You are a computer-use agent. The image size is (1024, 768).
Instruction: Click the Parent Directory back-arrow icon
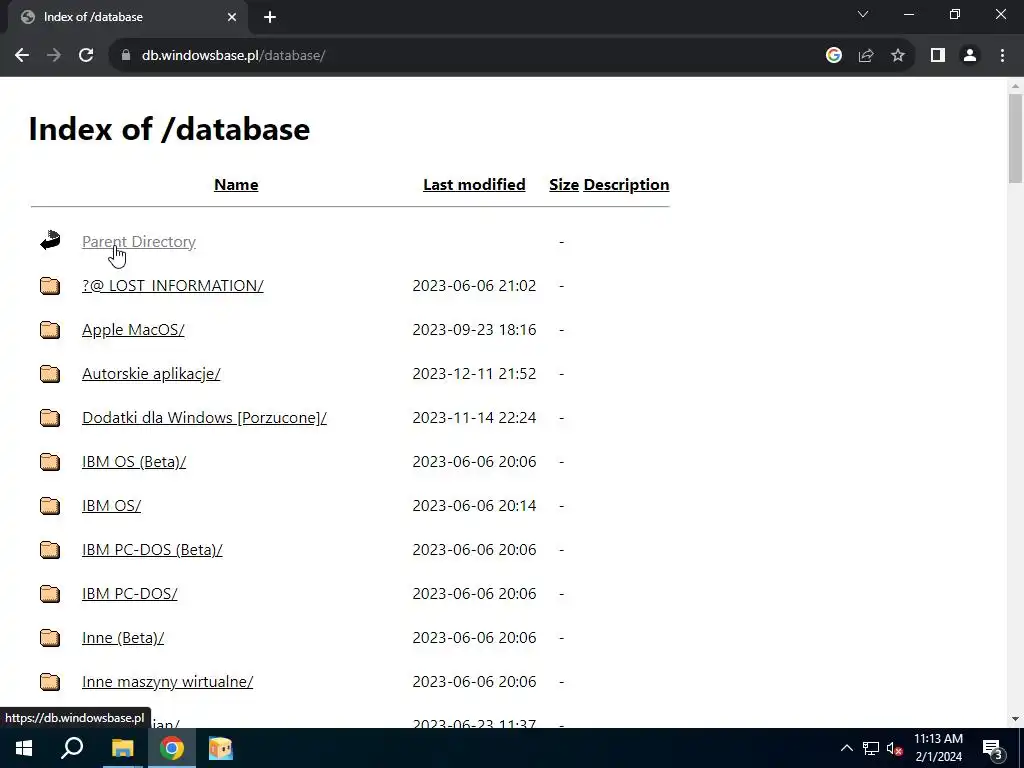point(50,241)
